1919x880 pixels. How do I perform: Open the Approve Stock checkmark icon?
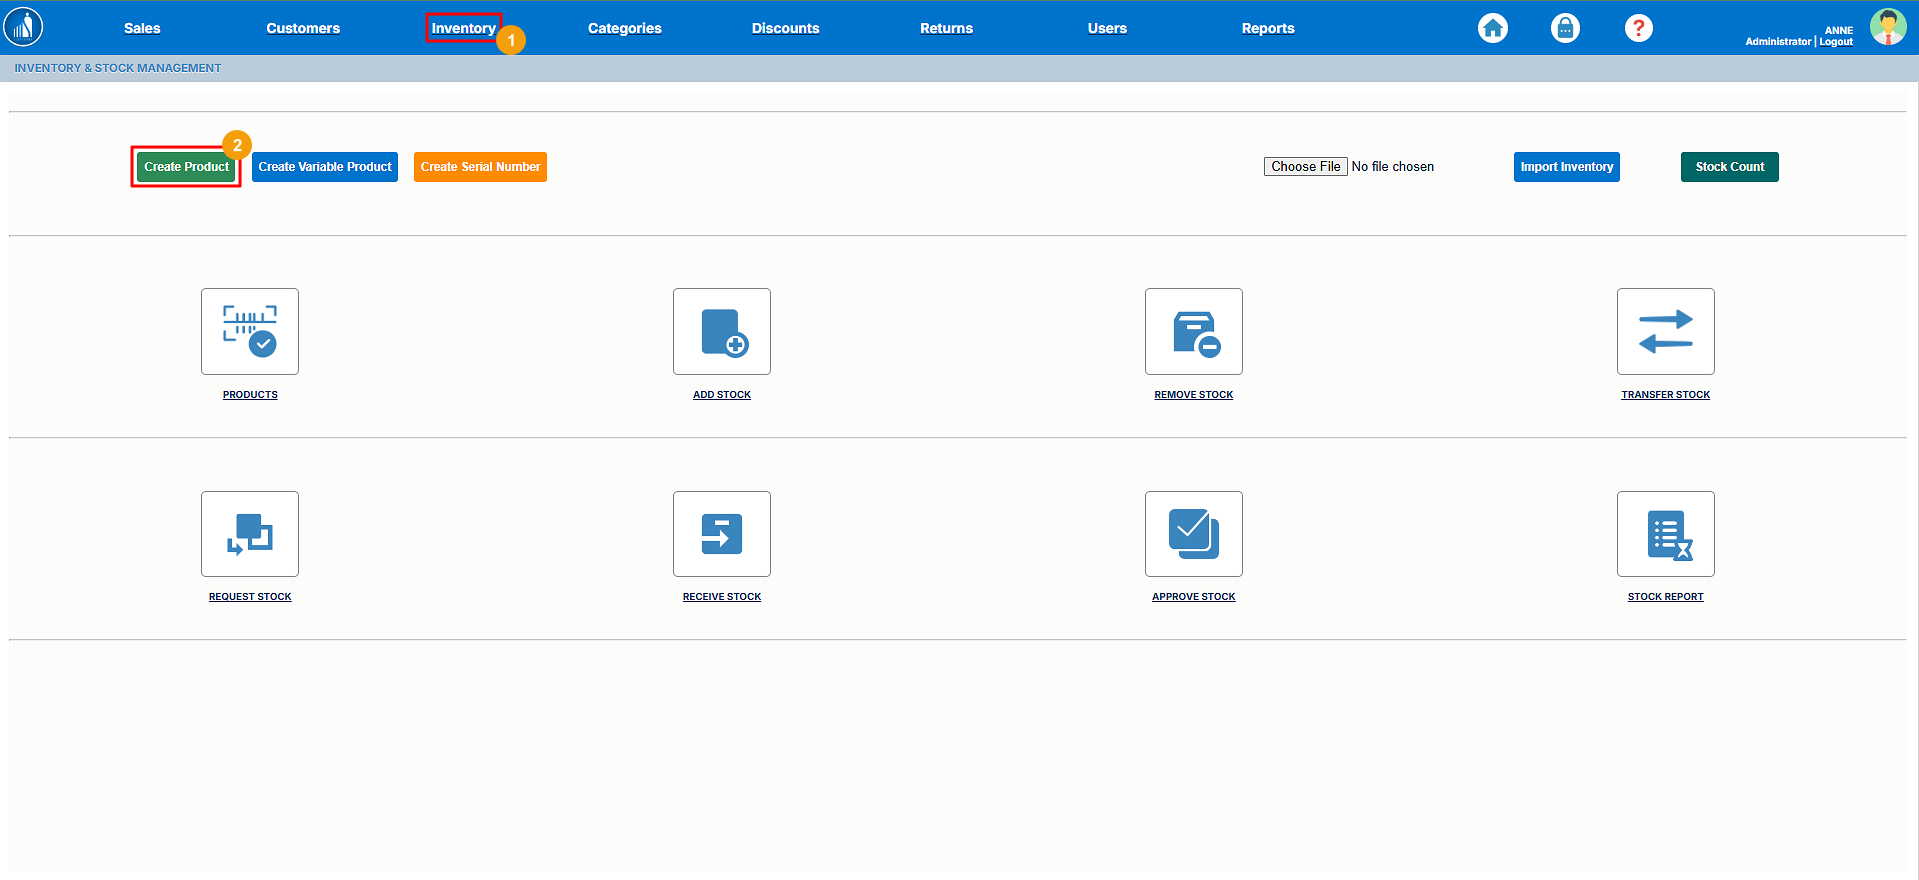pyautogui.click(x=1193, y=534)
